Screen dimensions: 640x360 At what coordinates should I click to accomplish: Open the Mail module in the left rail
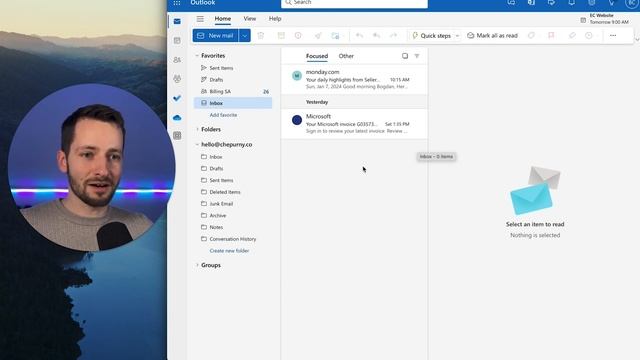coord(177,21)
